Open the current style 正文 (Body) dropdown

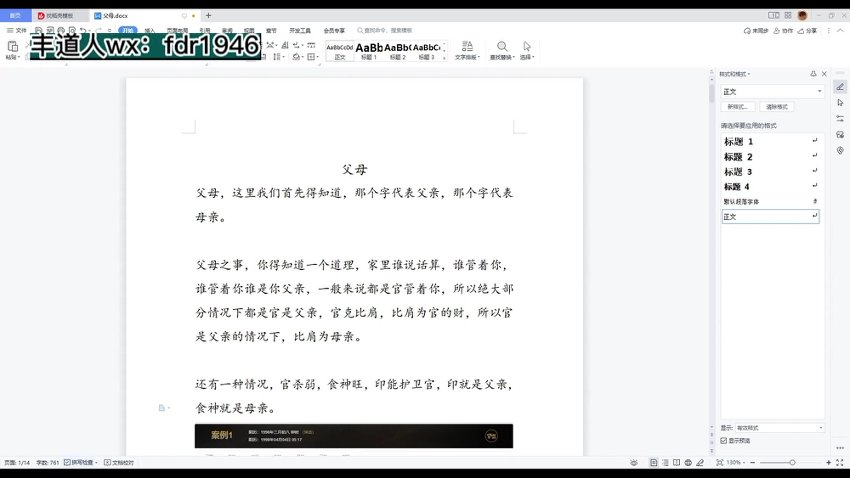(x=772, y=92)
